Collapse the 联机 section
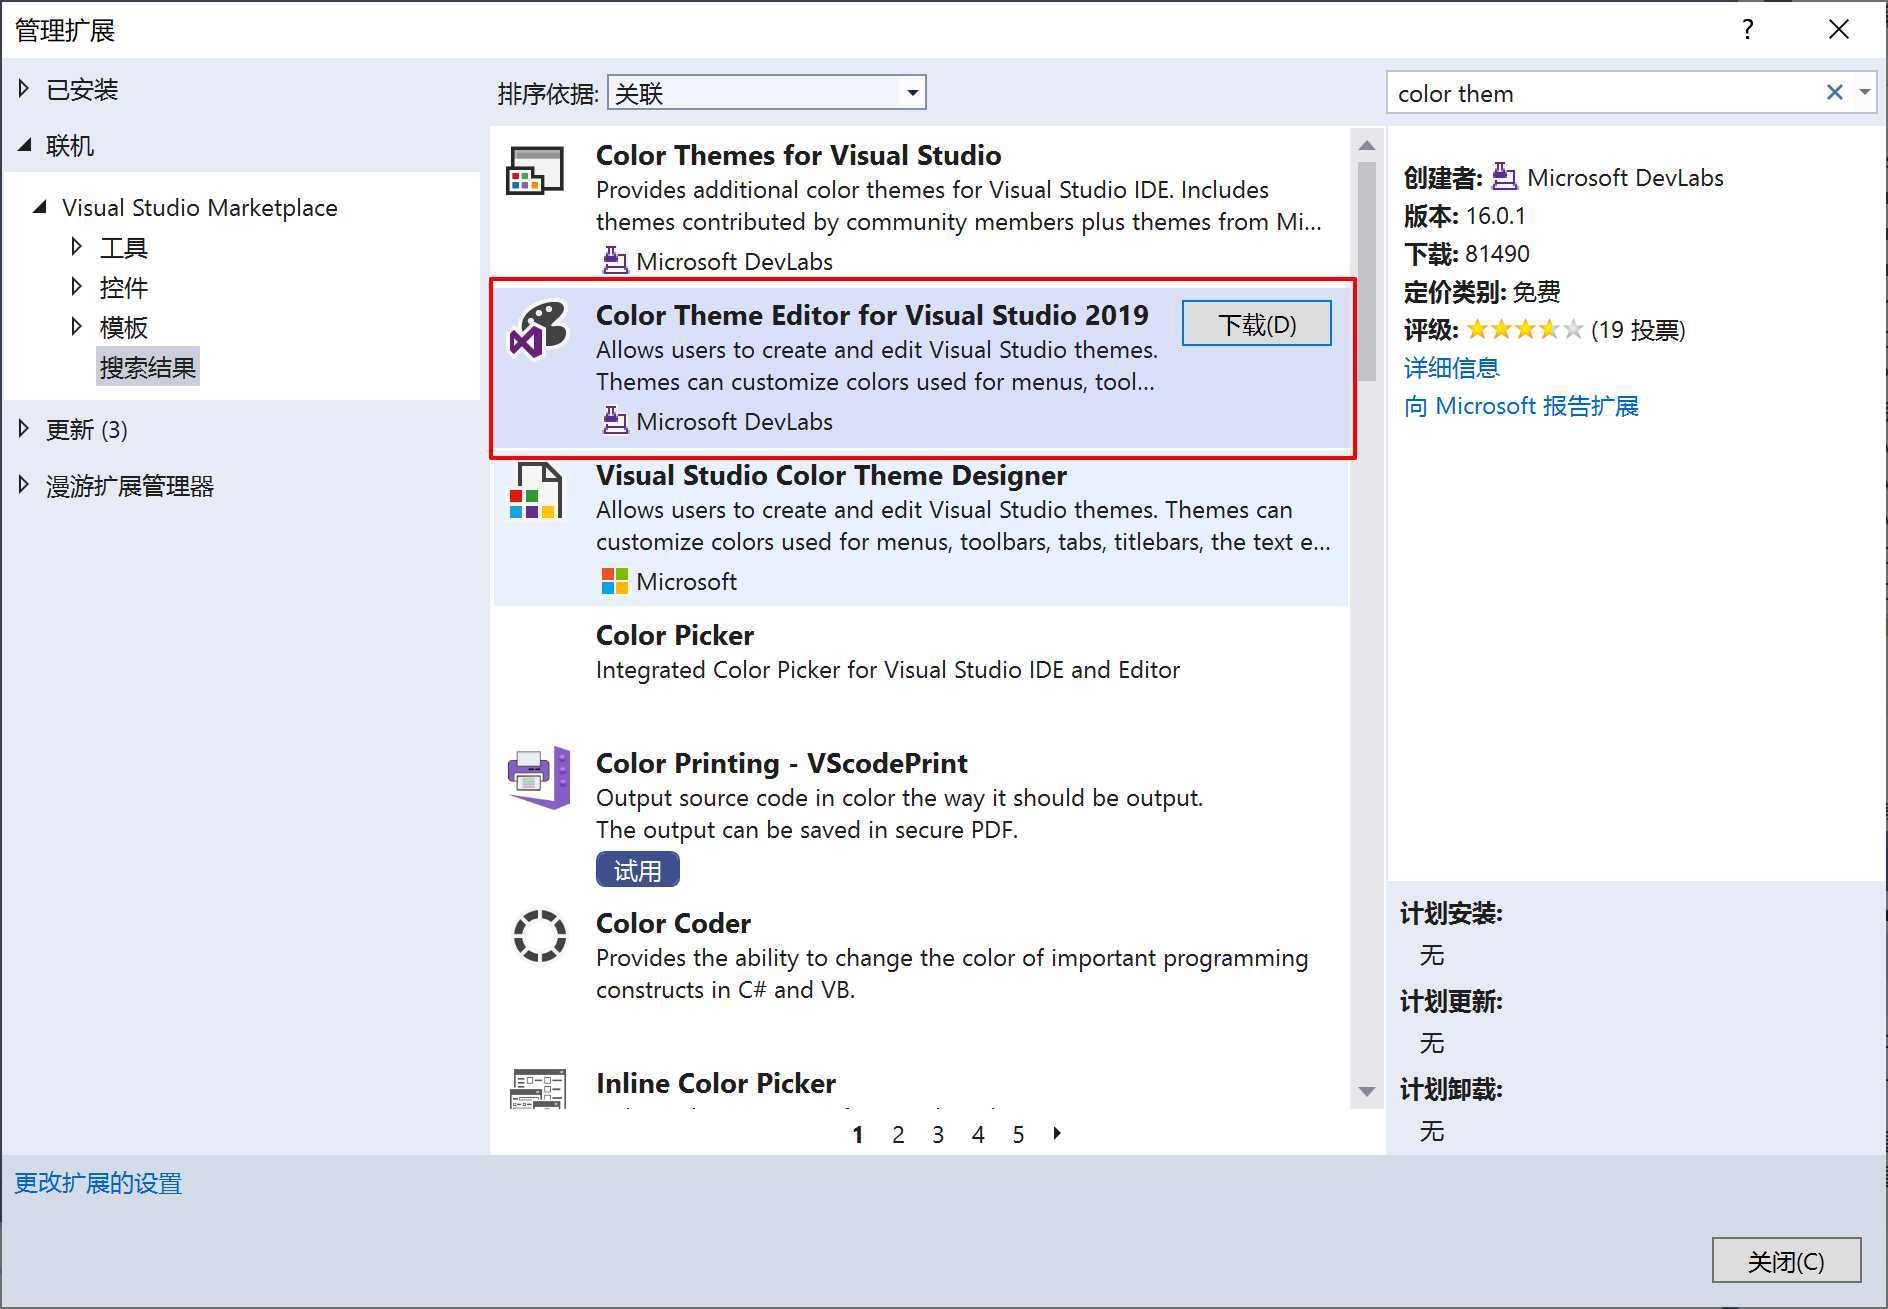 [x=25, y=146]
